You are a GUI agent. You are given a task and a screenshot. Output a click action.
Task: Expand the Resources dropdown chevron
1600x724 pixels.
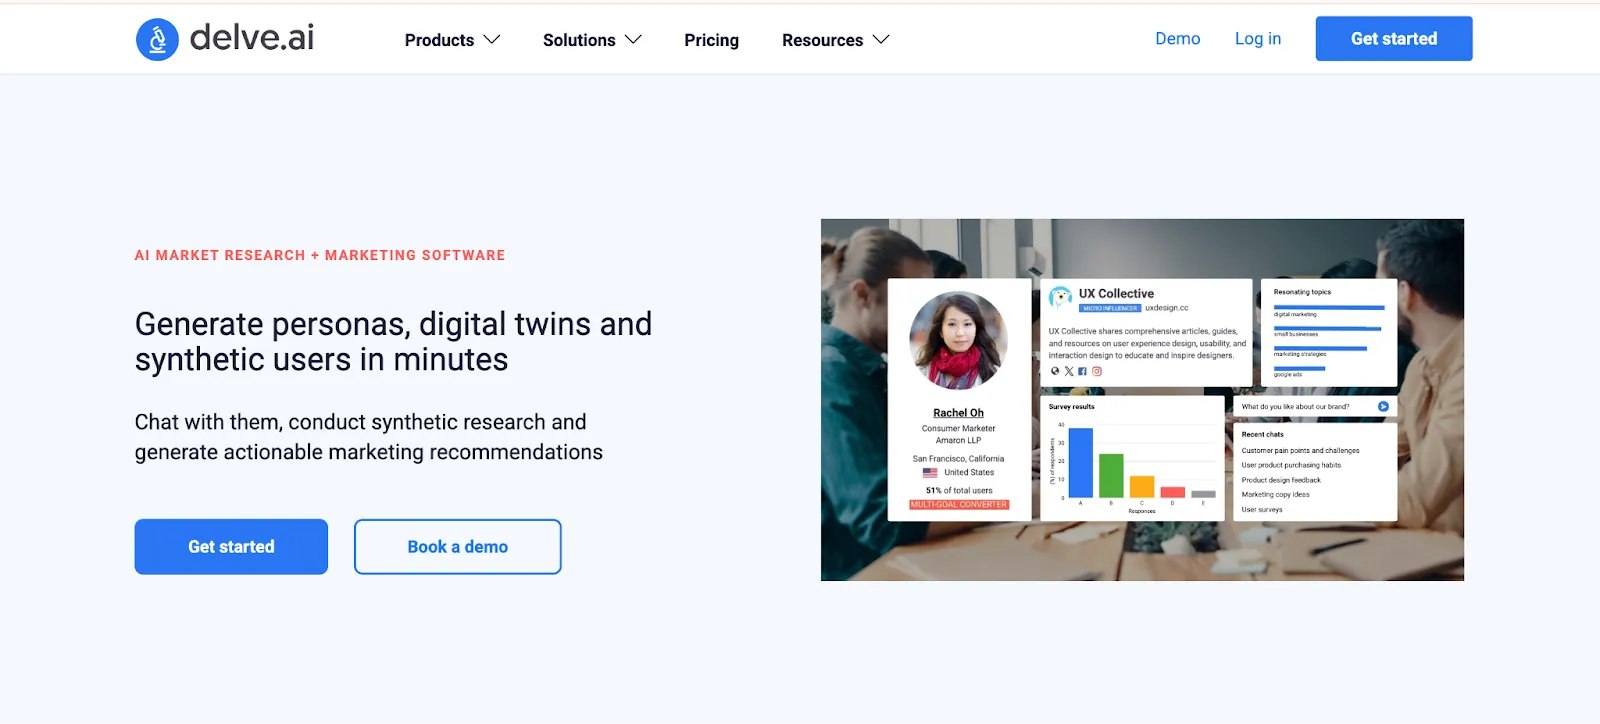[881, 40]
